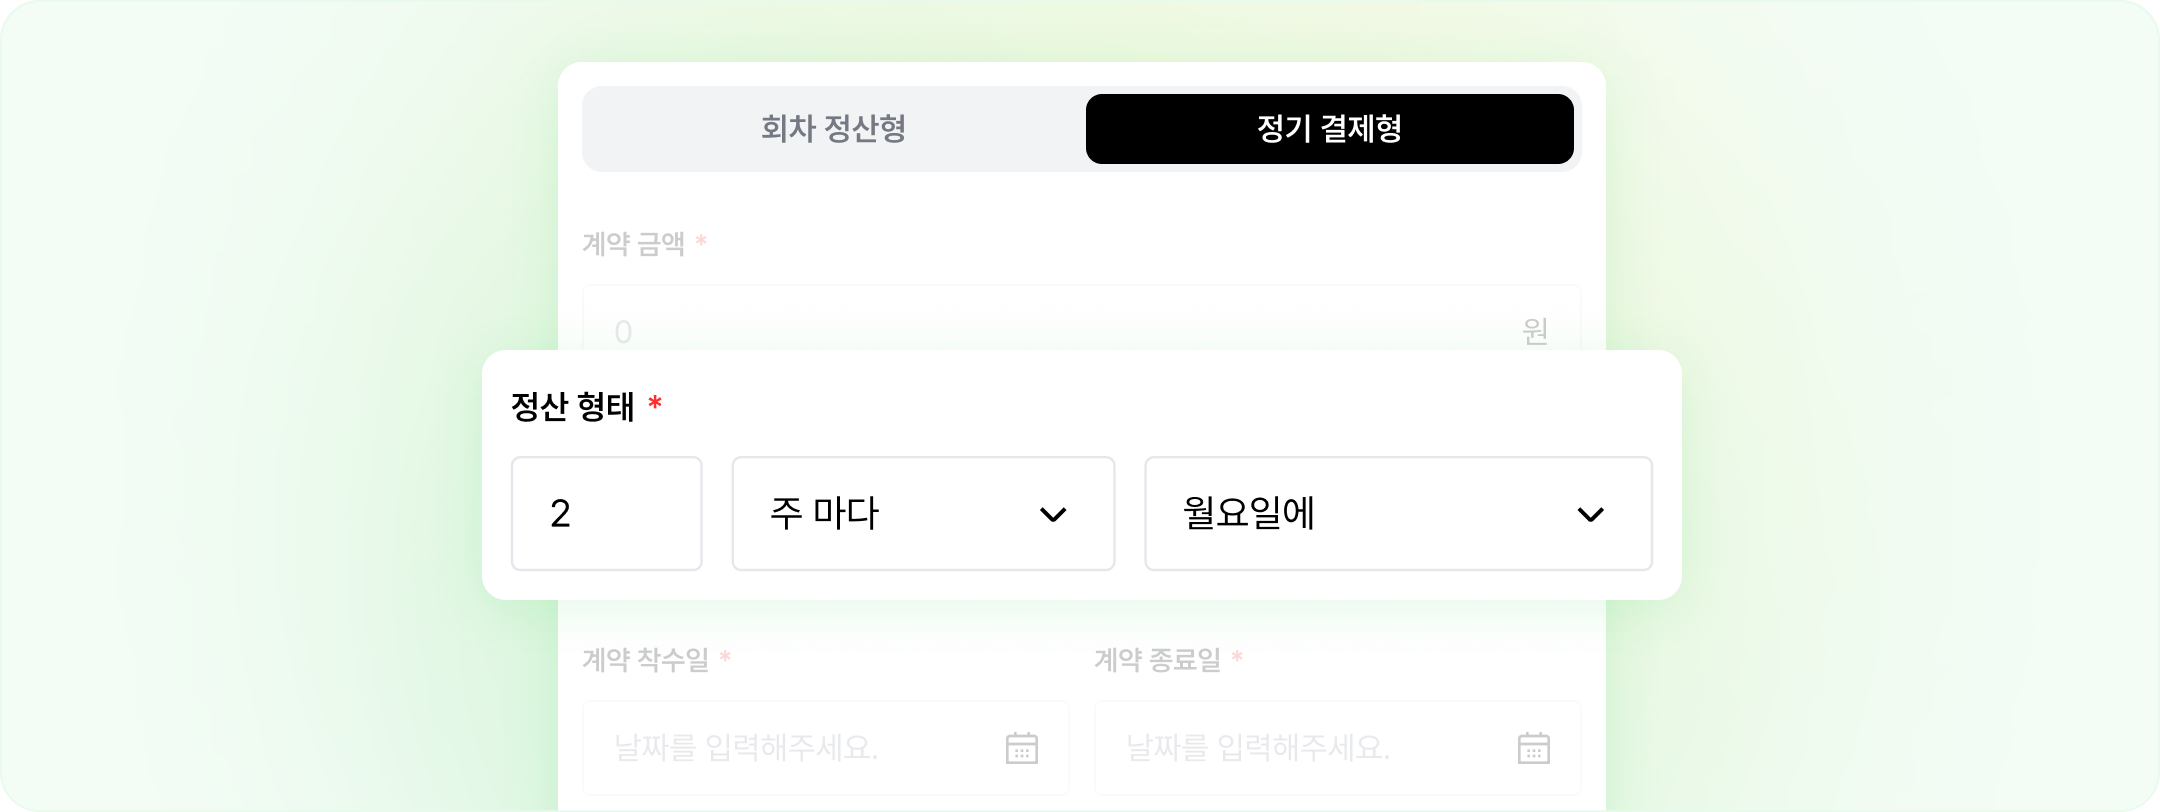This screenshot has width=2160, height=812.
Task: Open the 월요일에 weekday dropdown
Action: point(1397,514)
